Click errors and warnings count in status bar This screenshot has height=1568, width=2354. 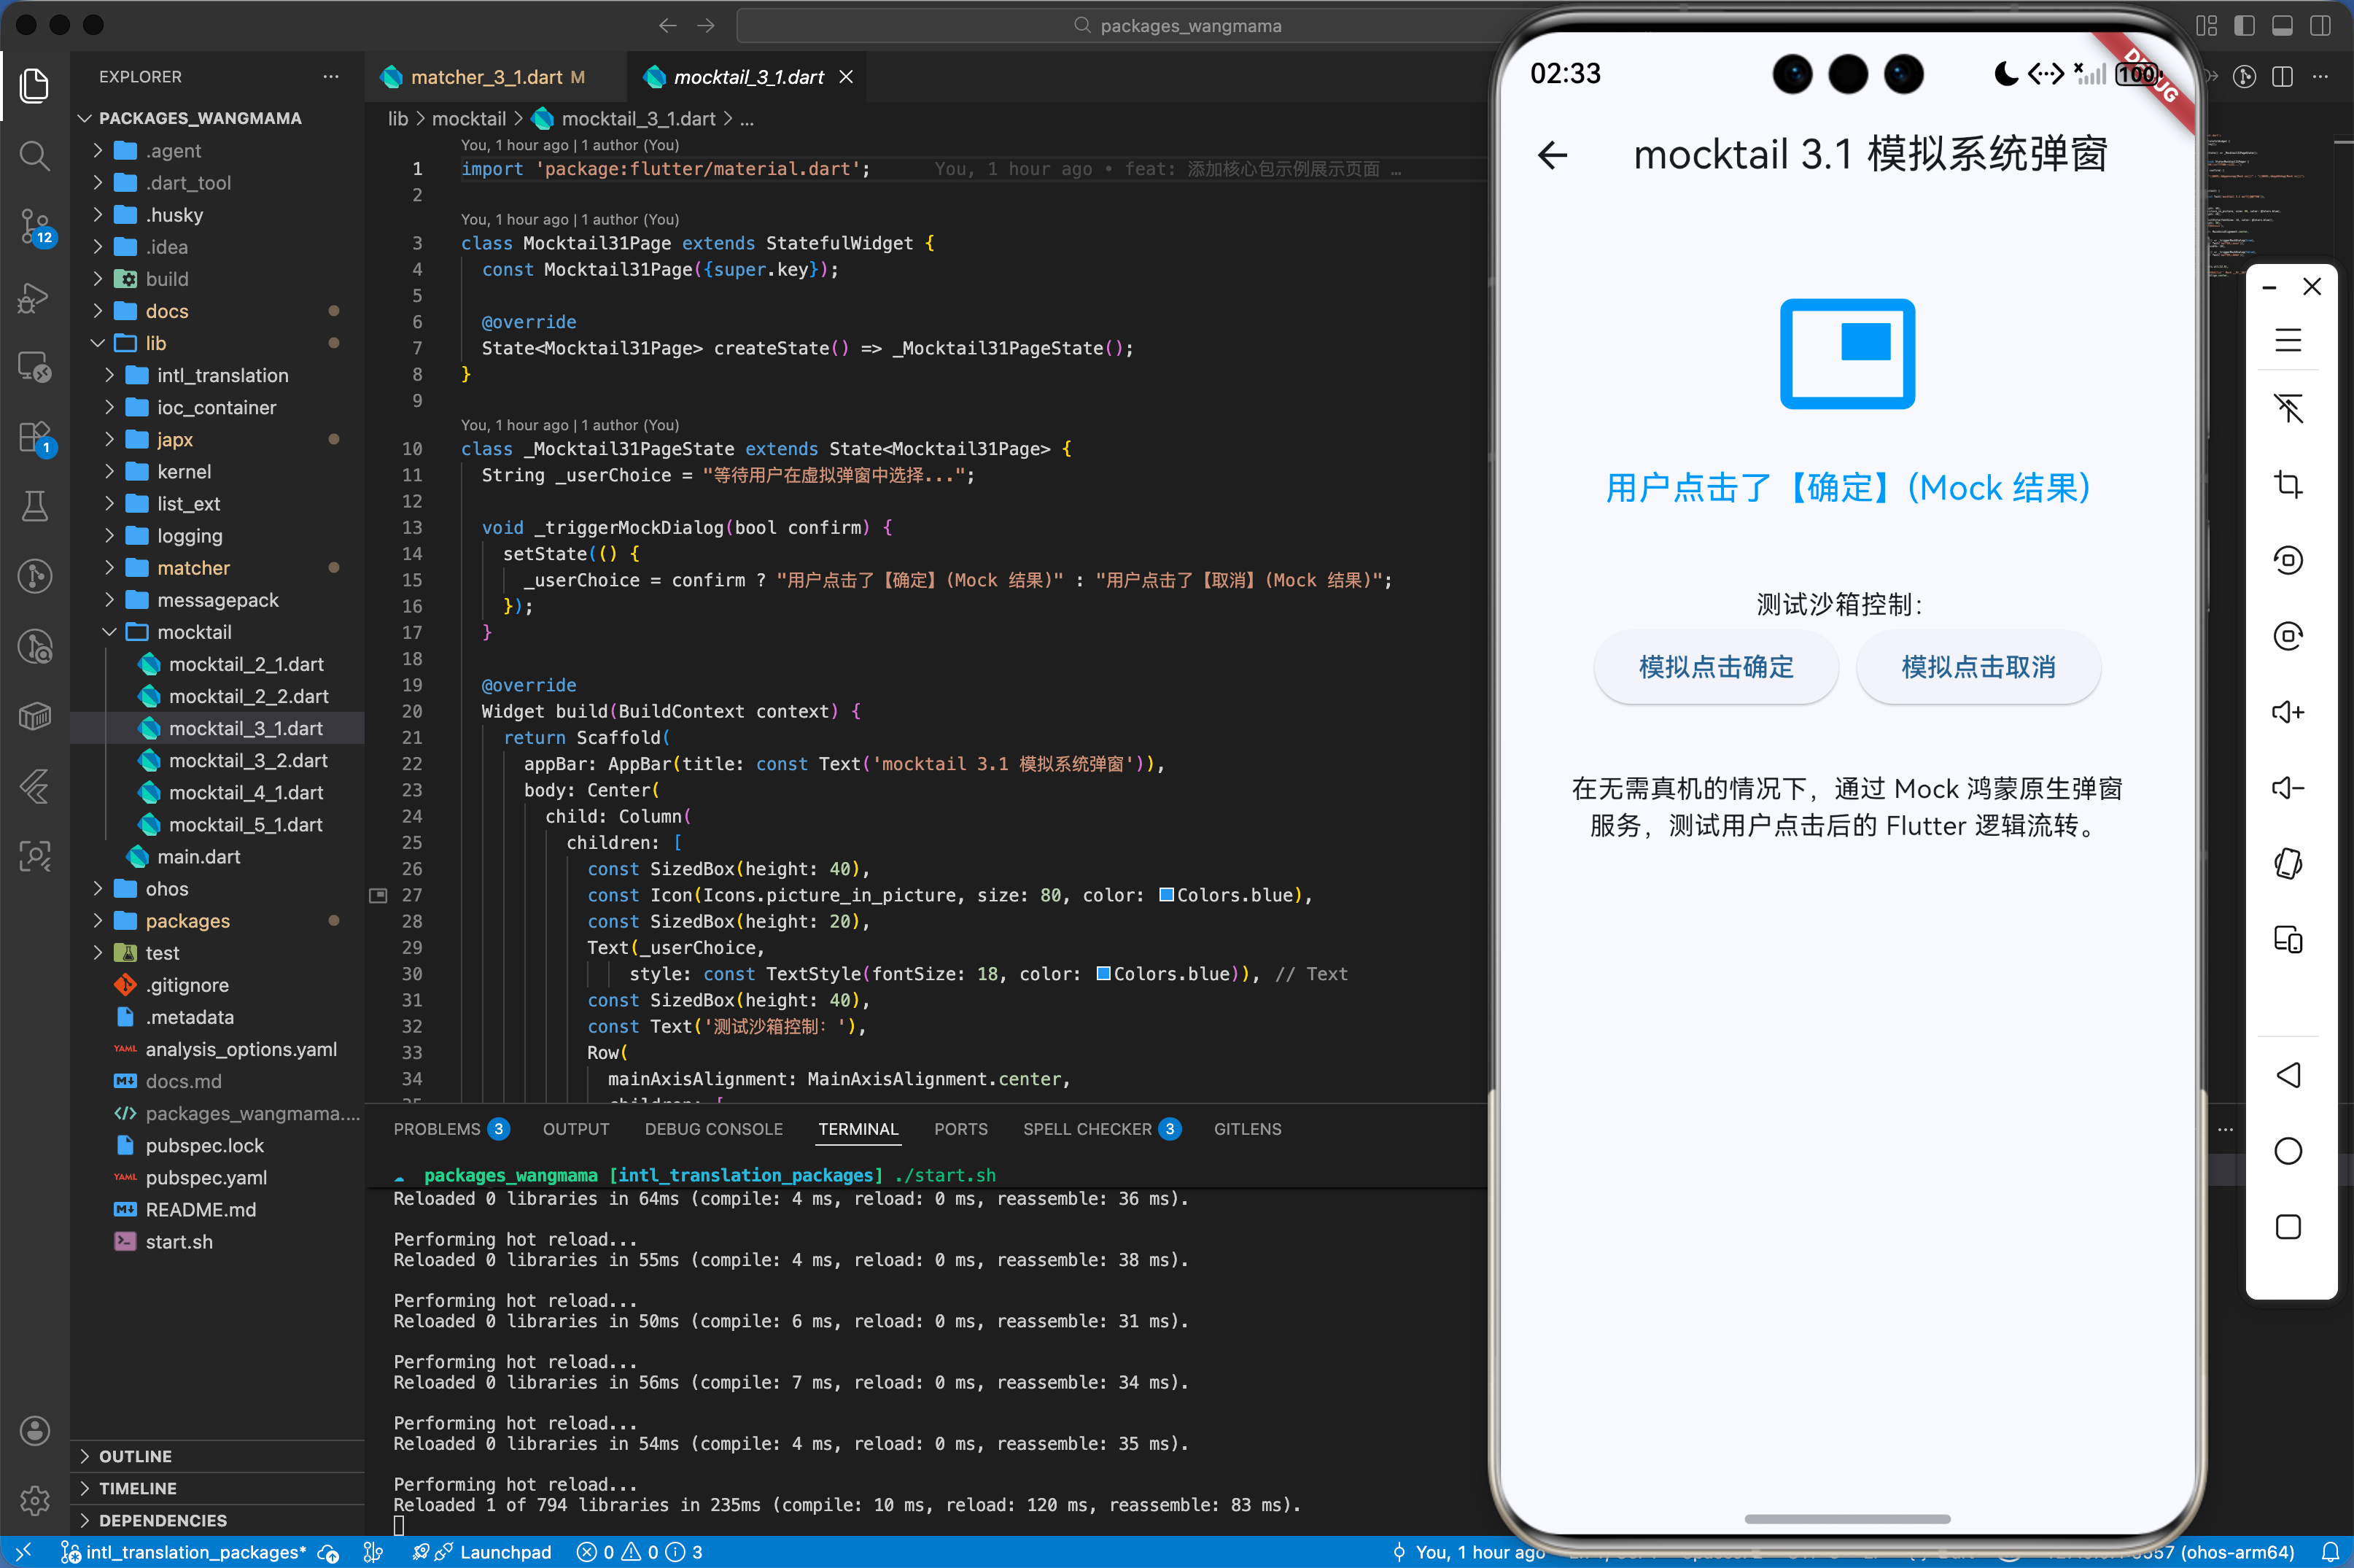(x=640, y=1552)
